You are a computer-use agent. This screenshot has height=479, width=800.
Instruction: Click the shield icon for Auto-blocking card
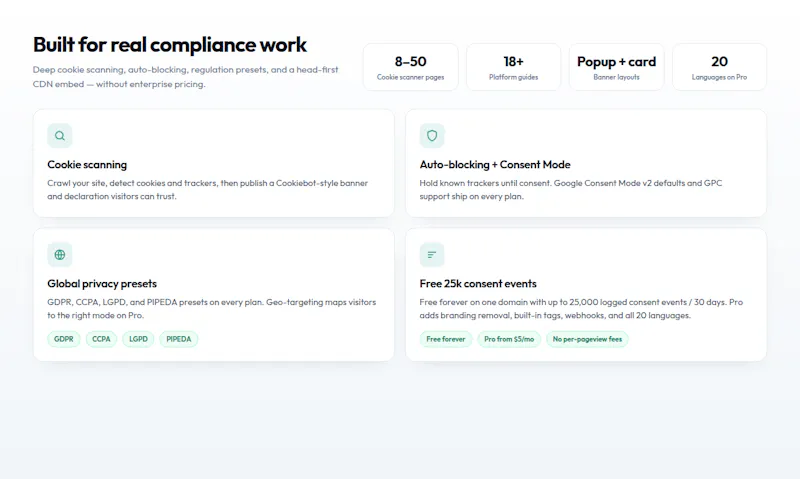pyautogui.click(x=432, y=136)
